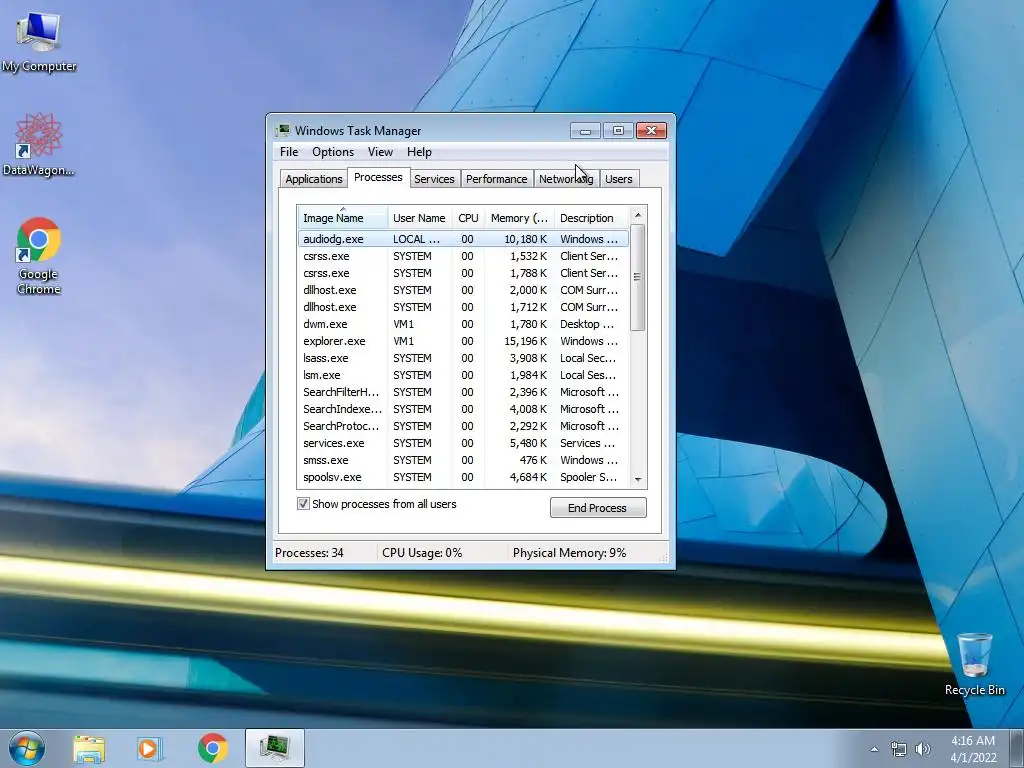This screenshot has width=1024, height=768.
Task: Sort processes by Memory column
Action: pyautogui.click(x=519, y=217)
